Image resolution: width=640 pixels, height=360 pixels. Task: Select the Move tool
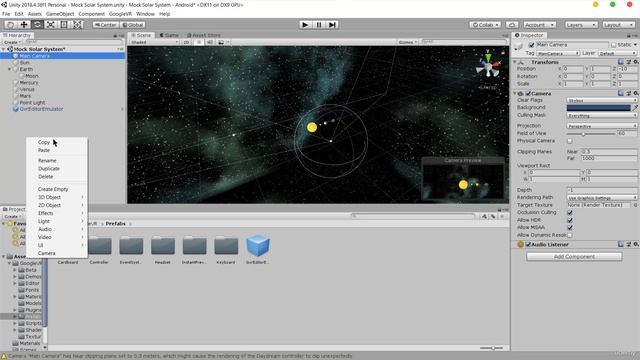pyautogui.click(x=24, y=24)
